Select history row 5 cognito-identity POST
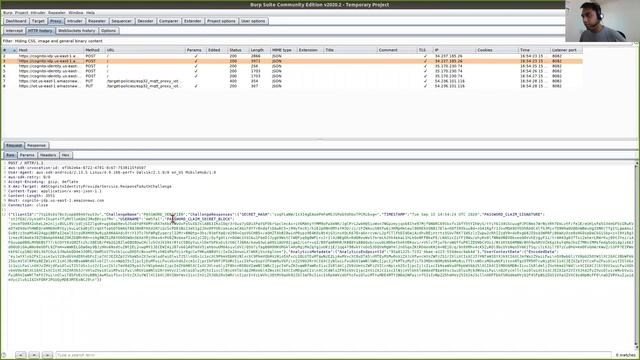This screenshot has height=360, width=640. [292, 71]
